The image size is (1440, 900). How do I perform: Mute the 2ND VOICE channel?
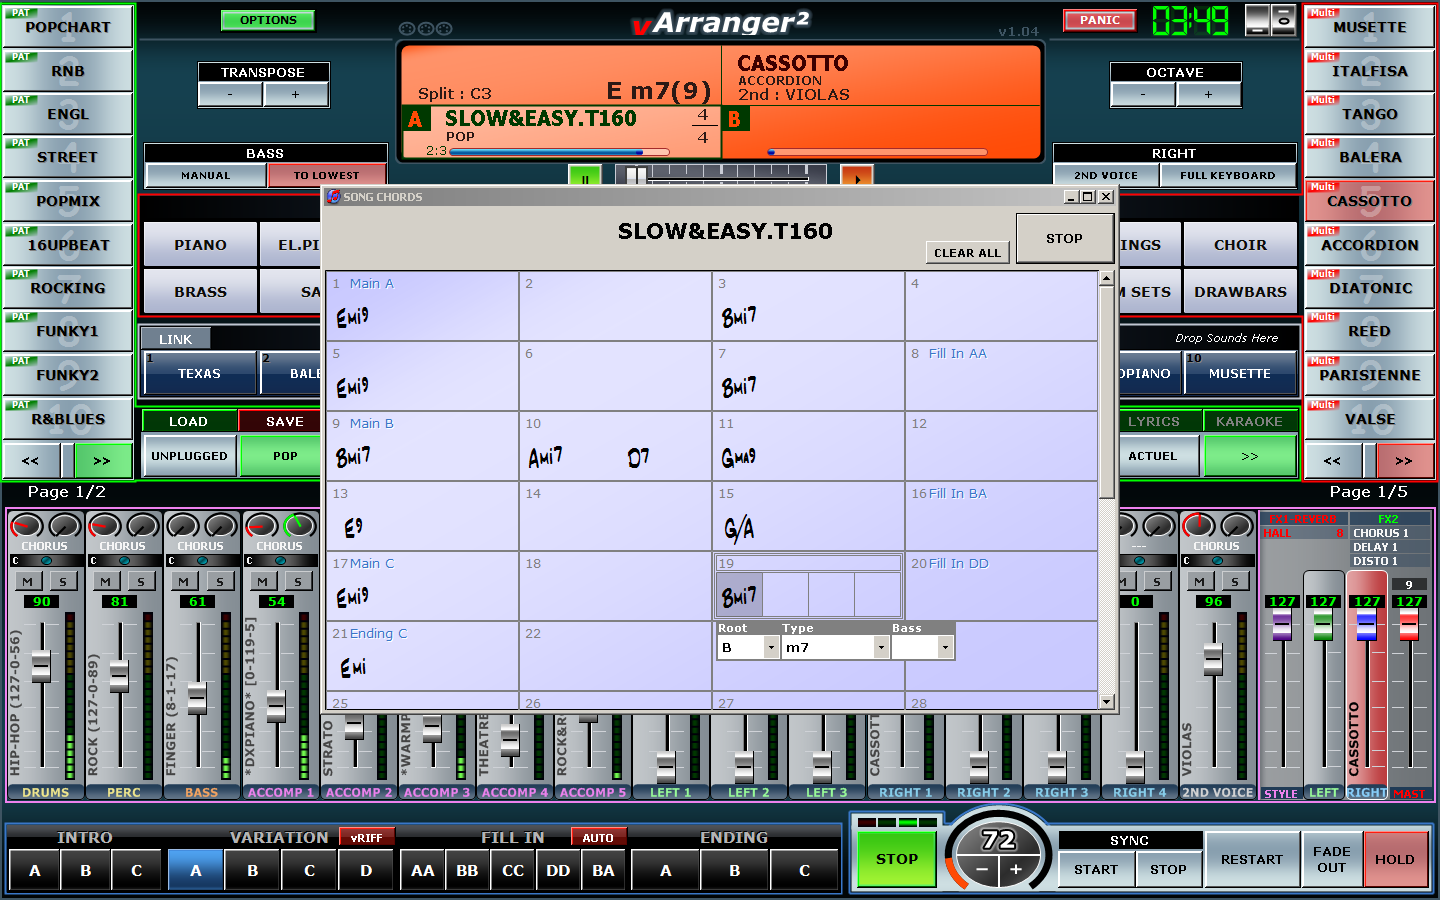[1199, 581]
